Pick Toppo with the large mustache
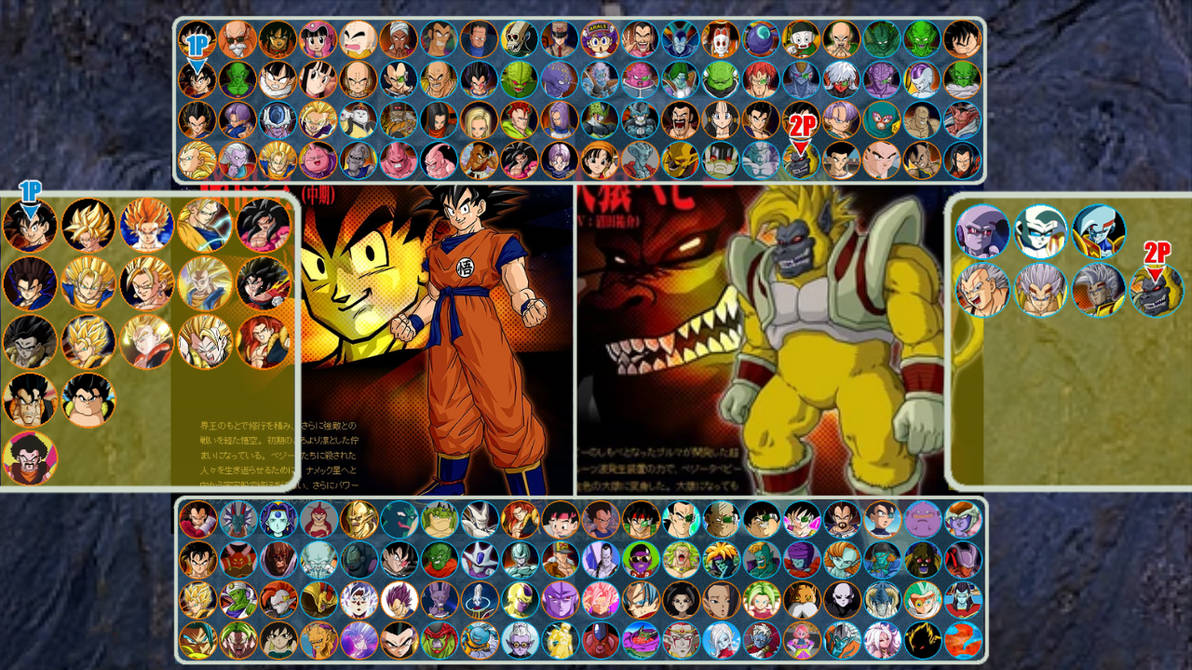The width and height of the screenshot is (1192, 670). (801, 600)
